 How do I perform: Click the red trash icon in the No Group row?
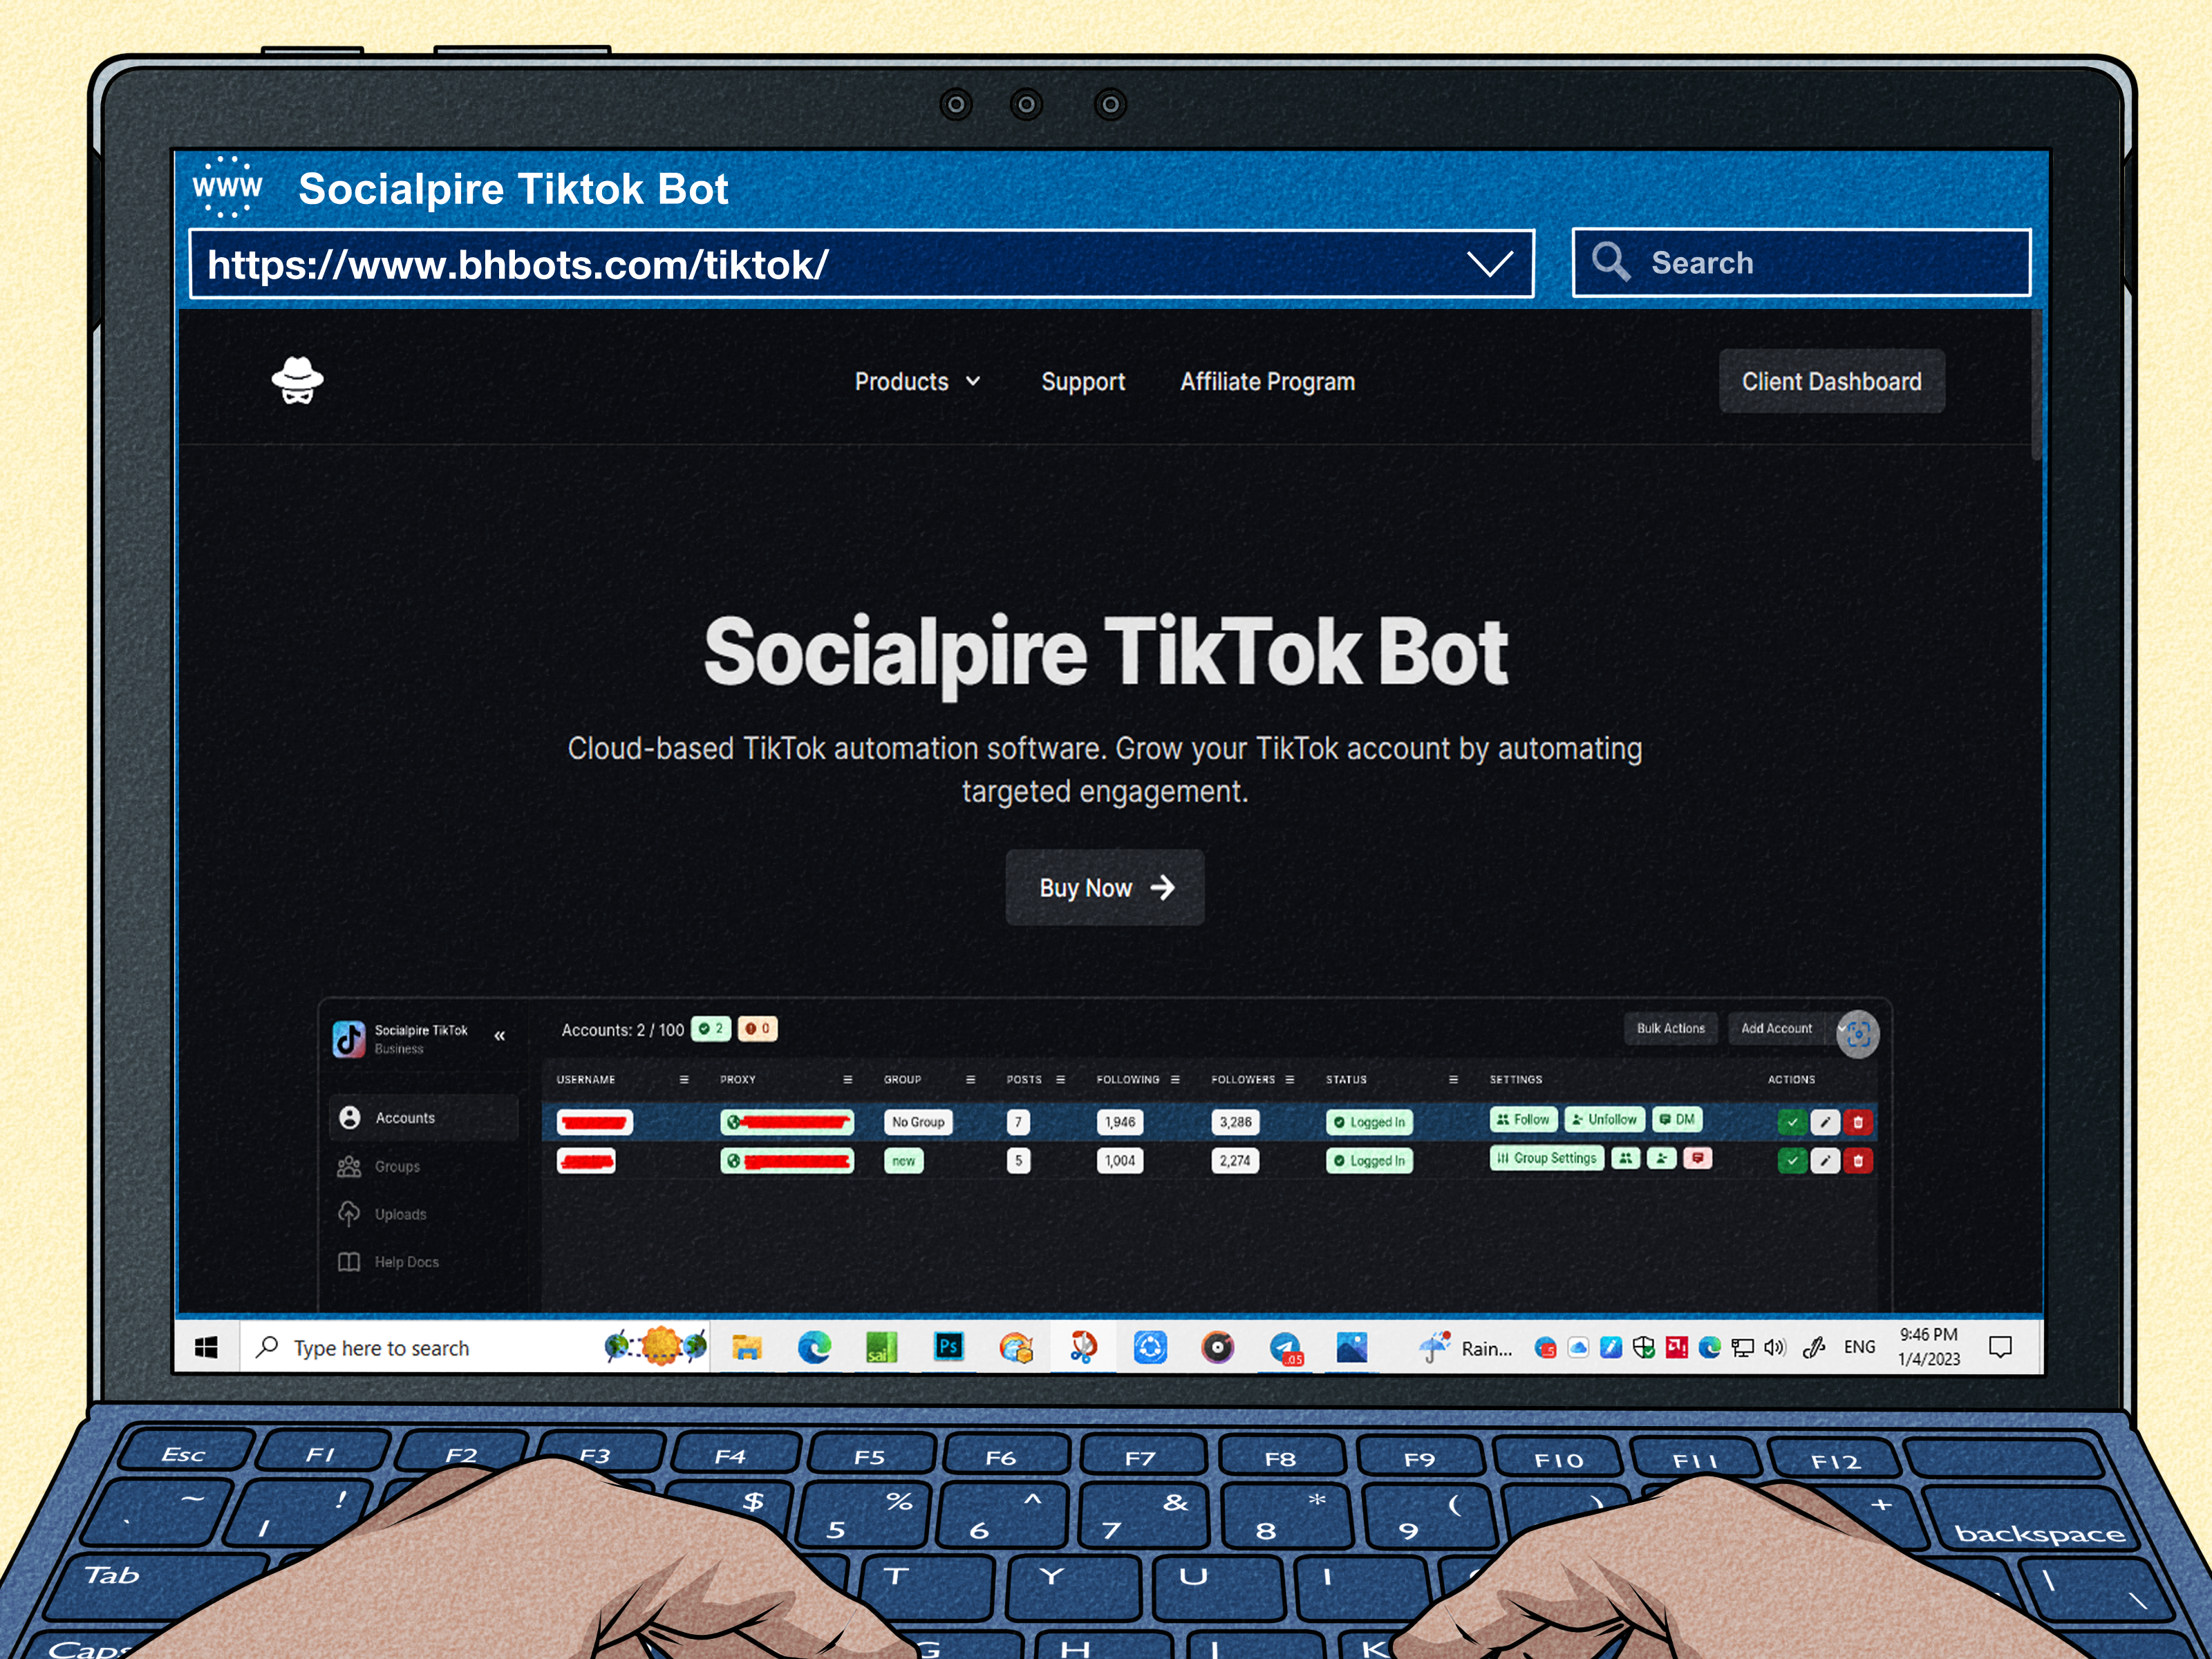[x=1858, y=1122]
